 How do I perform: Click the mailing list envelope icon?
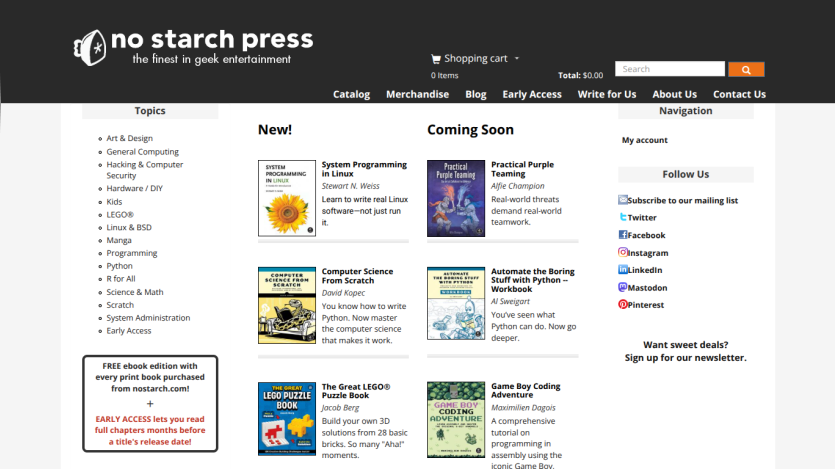[623, 200]
